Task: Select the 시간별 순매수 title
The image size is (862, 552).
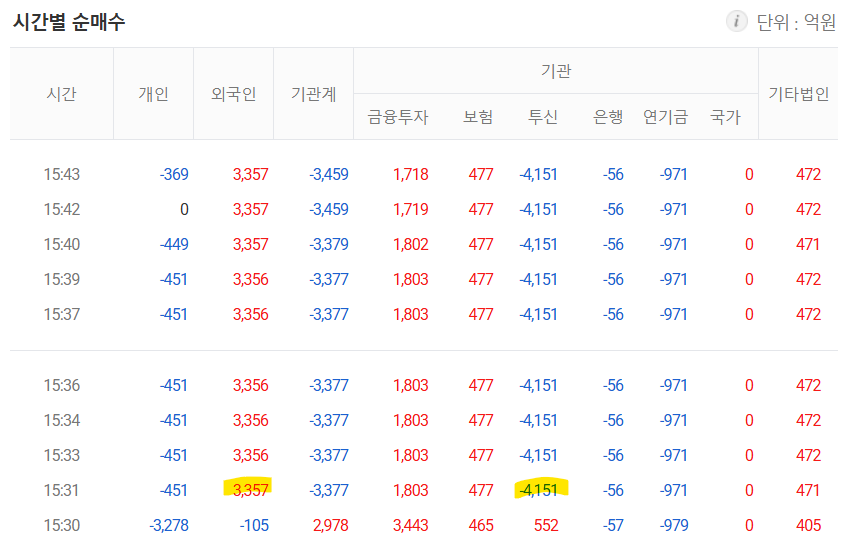Action: (x=69, y=22)
